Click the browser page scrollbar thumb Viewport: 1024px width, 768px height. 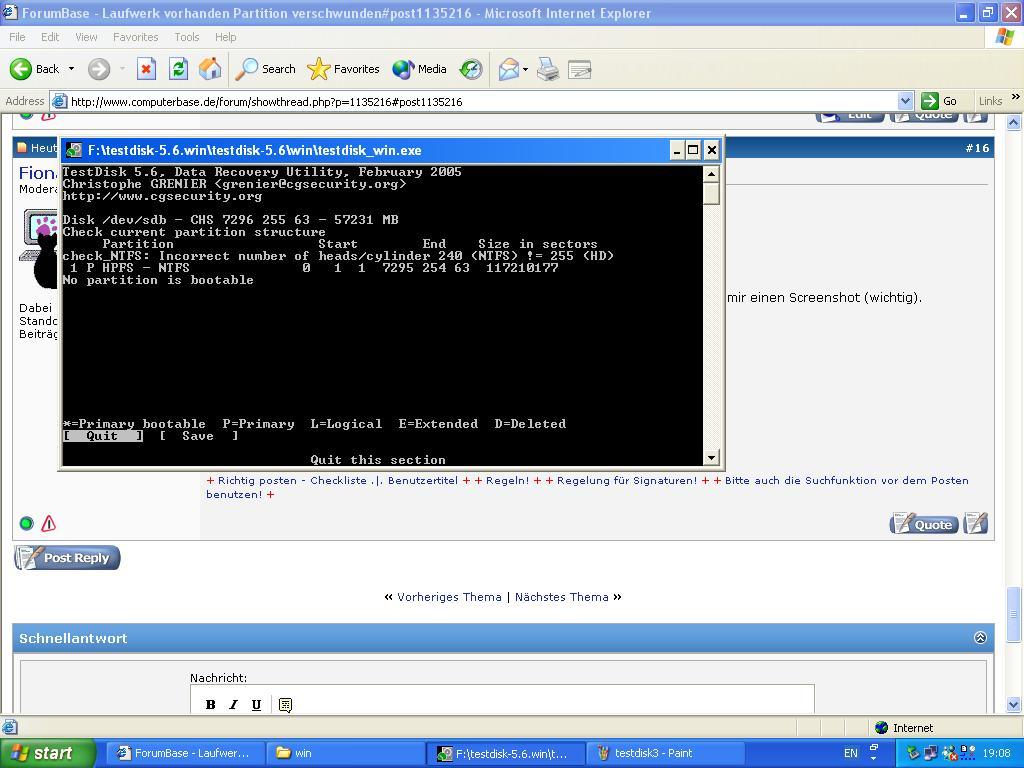(x=1014, y=616)
